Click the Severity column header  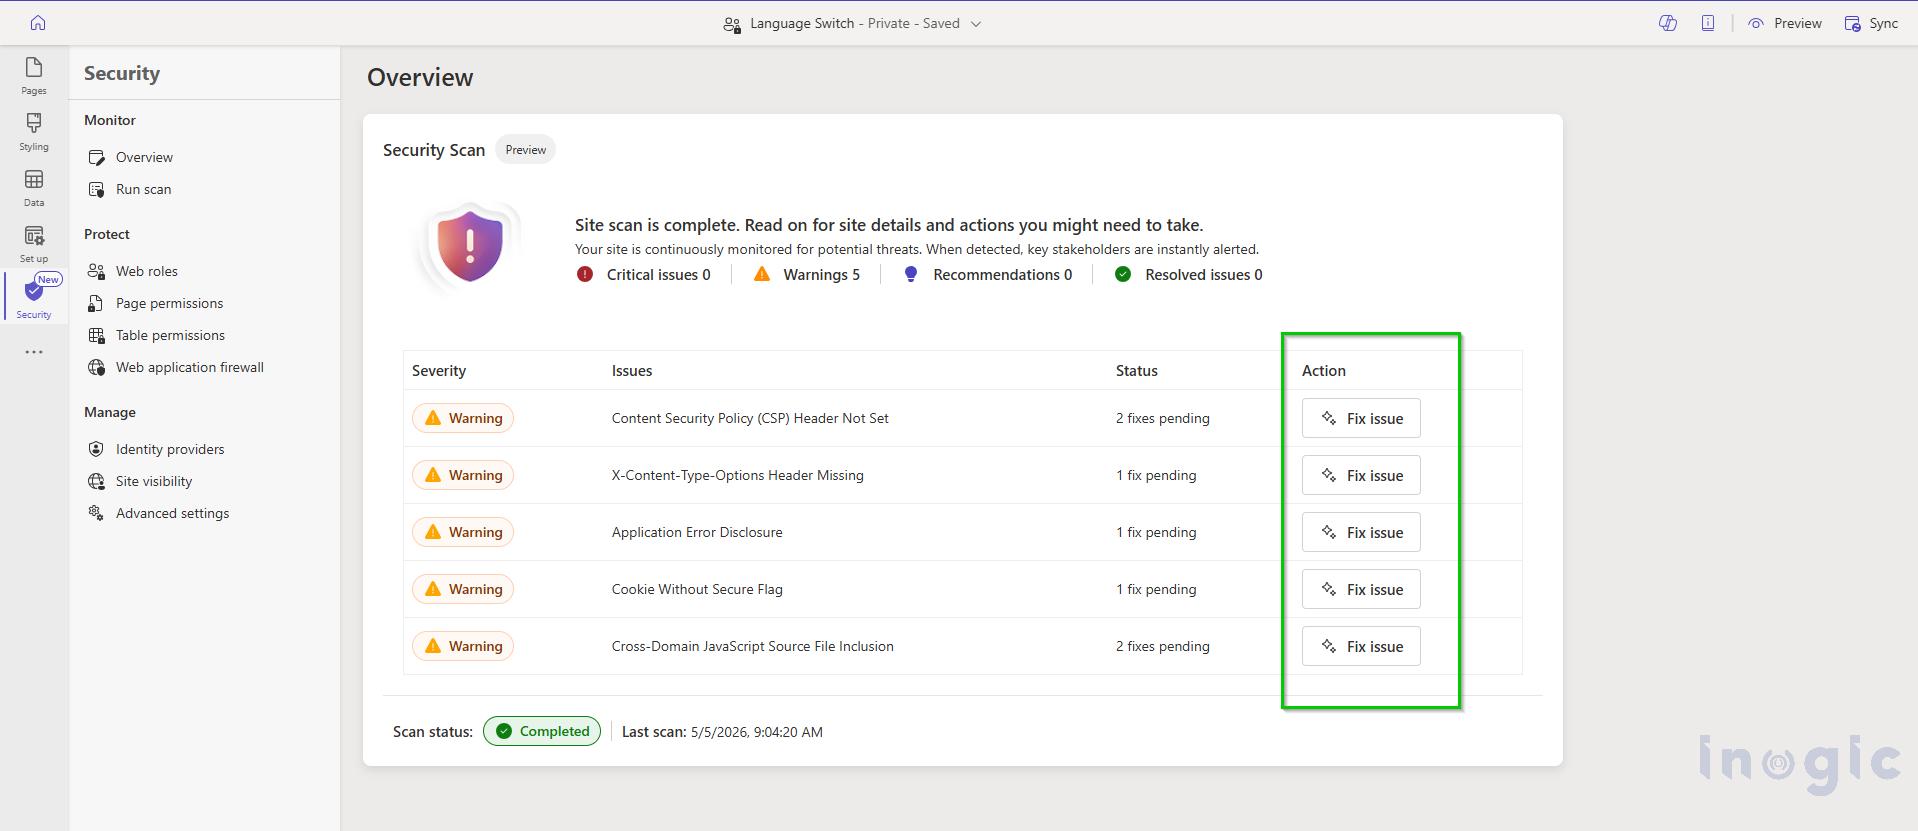[439, 370]
